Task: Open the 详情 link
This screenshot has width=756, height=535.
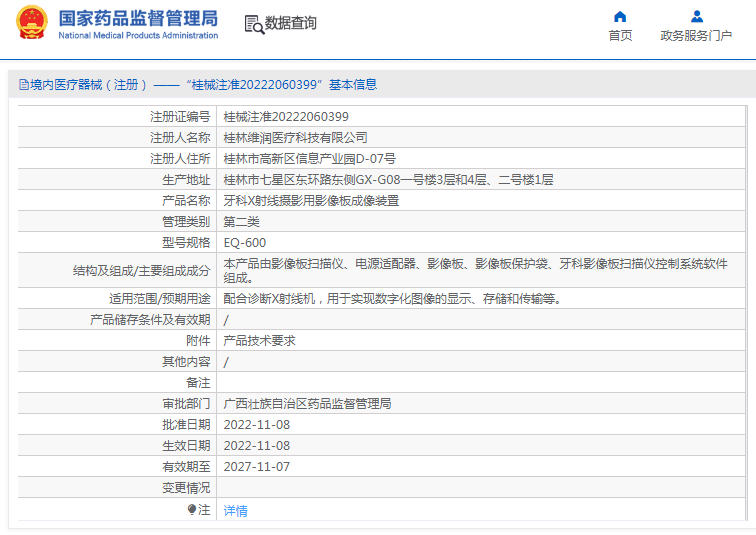Action: [236, 510]
